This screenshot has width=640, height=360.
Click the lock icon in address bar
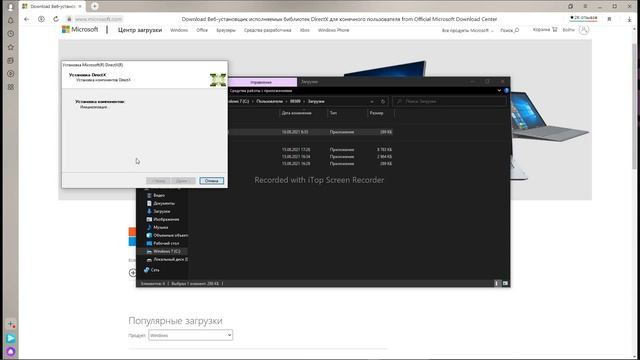pos(69,19)
